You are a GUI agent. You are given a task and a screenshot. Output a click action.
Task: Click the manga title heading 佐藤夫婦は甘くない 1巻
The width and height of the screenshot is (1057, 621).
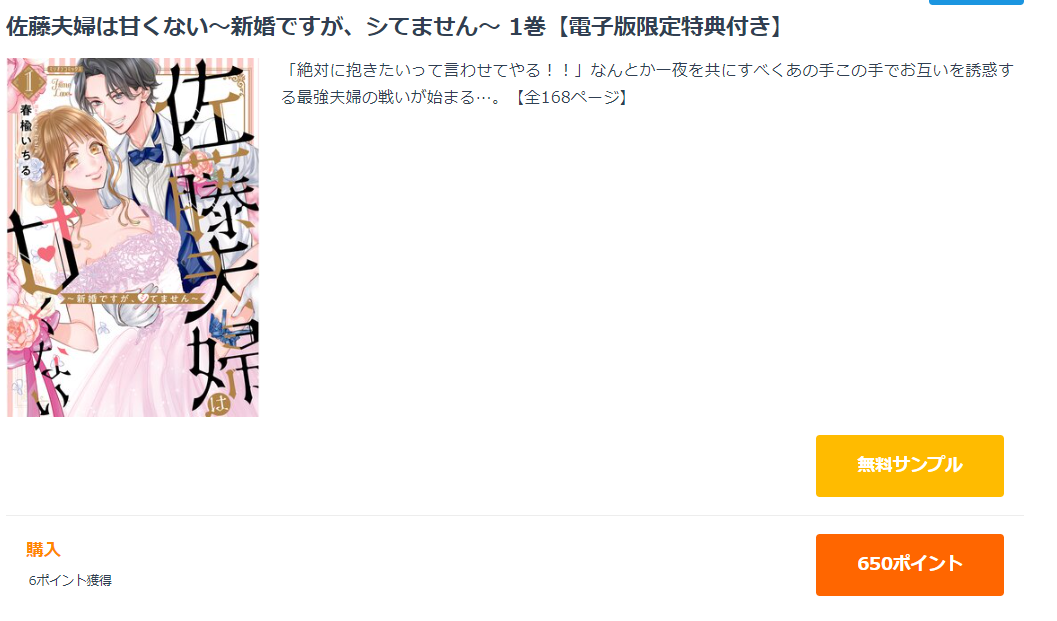(x=276, y=27)
